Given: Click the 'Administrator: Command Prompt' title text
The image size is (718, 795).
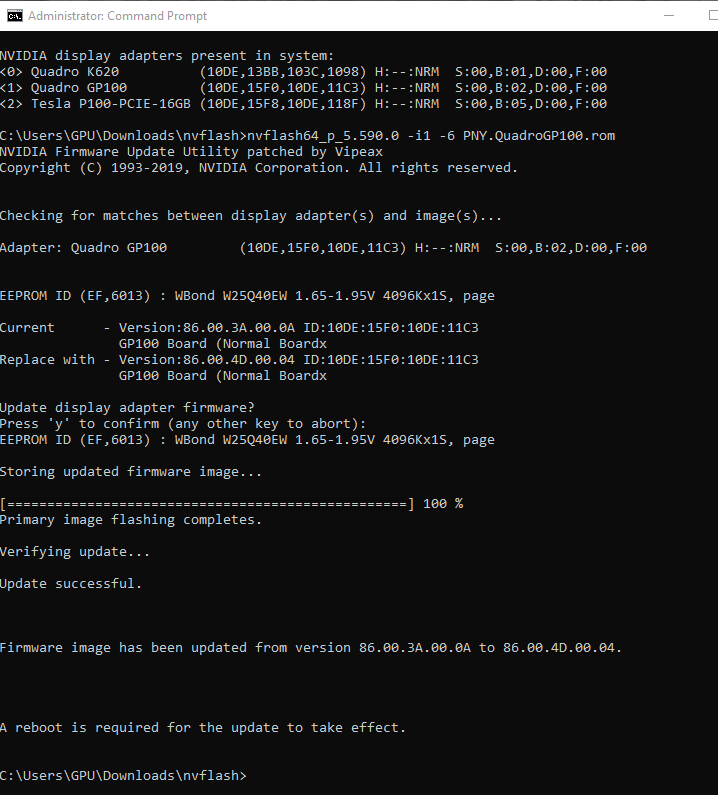Looking at the screenshot, I should tap(118, 16).
